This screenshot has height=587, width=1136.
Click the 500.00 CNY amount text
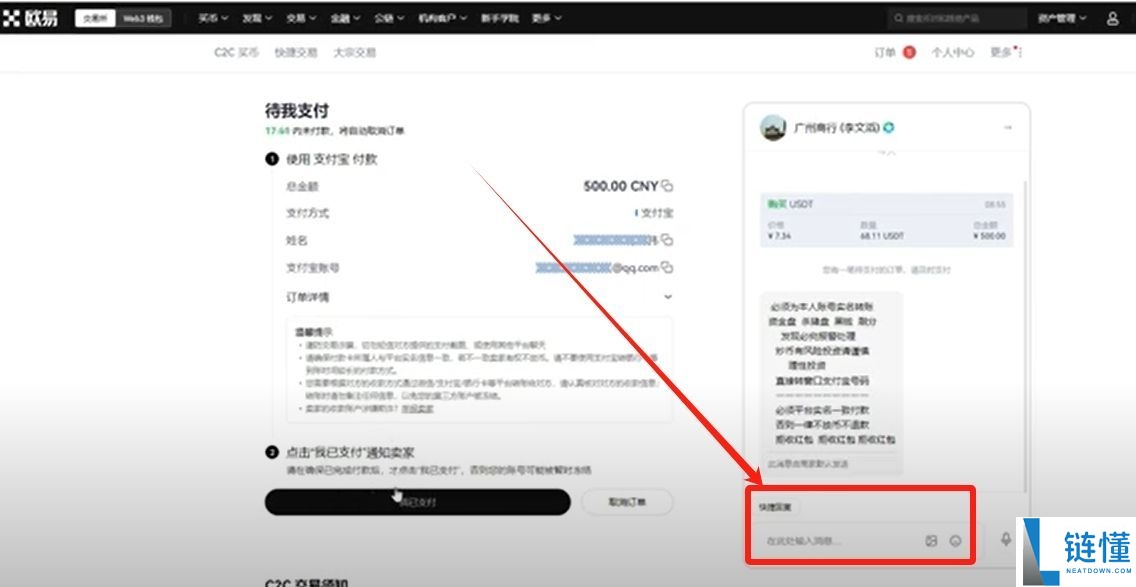(620, 186)
